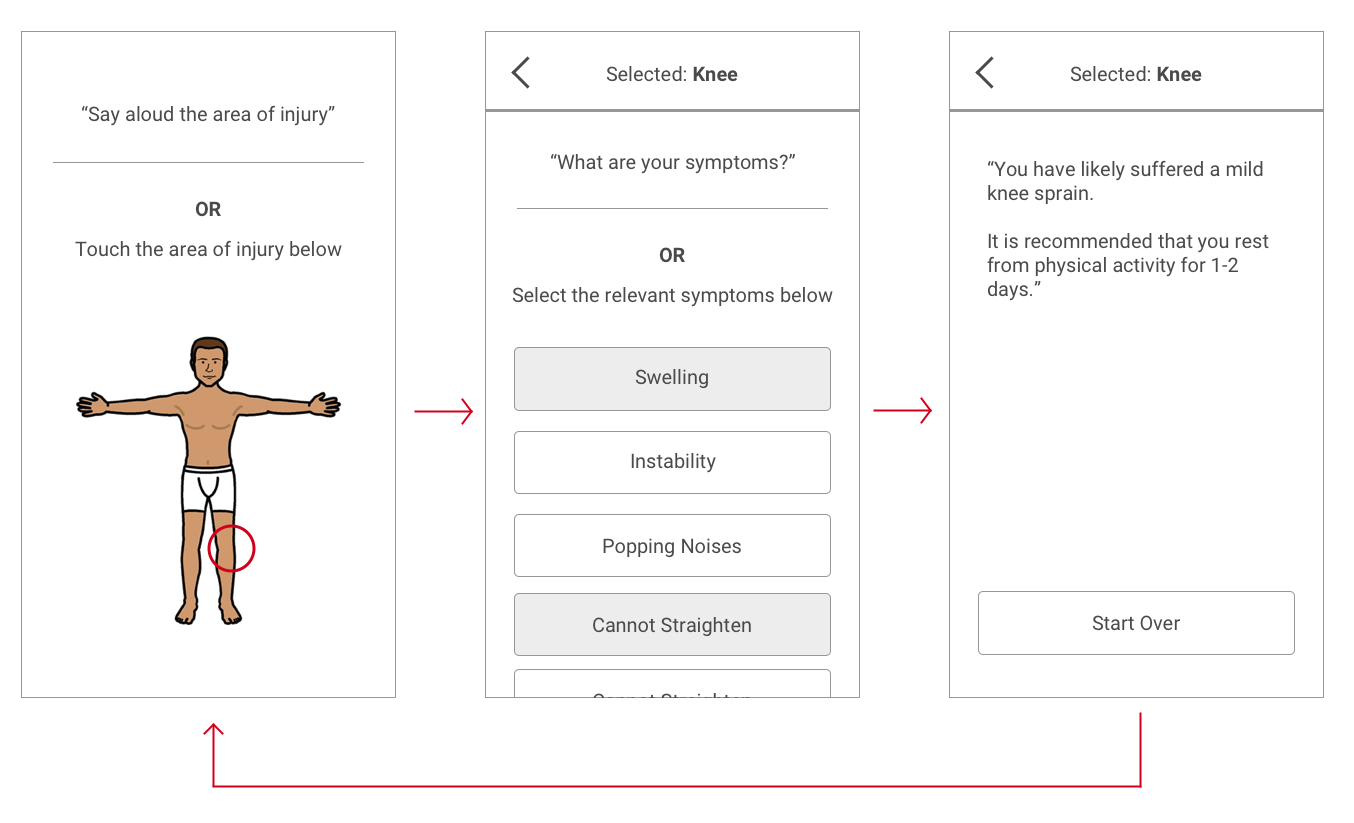The width and height of the screenshot is (1354, 823).
Task: Select the Instability symptom
Action: (672, 462)
